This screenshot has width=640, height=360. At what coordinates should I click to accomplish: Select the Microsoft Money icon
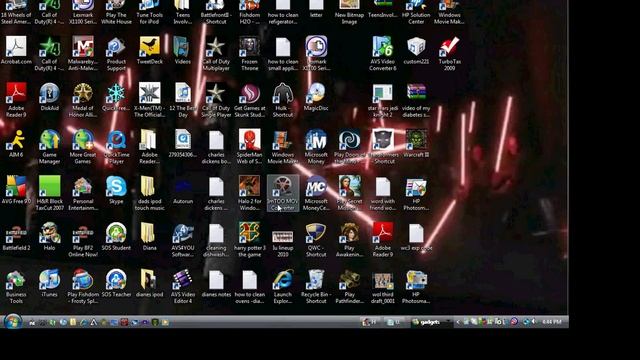click(316, 146)
